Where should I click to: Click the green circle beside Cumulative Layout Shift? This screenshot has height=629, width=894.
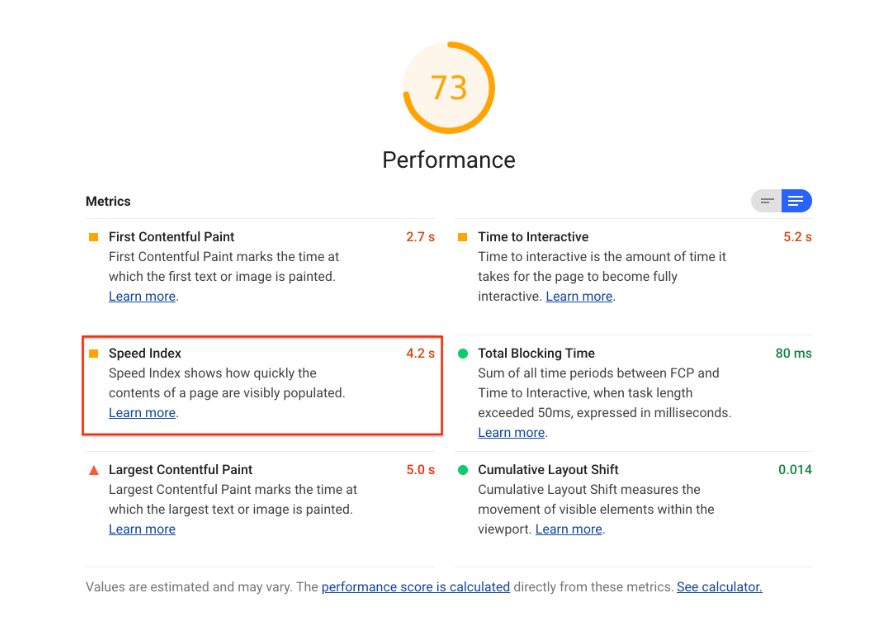pyautogui.click(x=463, y=470)
